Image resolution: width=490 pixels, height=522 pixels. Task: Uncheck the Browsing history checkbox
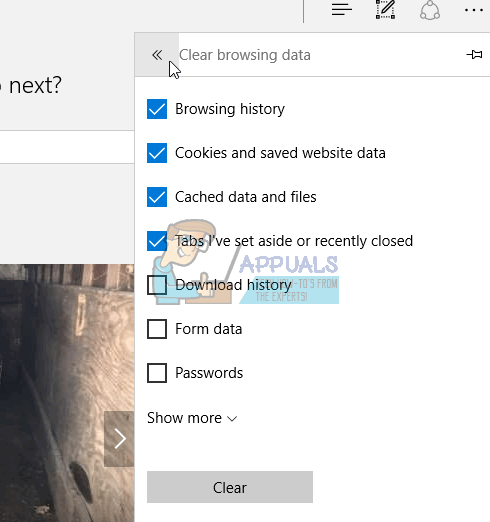pyautogui.click(x=157, y=109)
